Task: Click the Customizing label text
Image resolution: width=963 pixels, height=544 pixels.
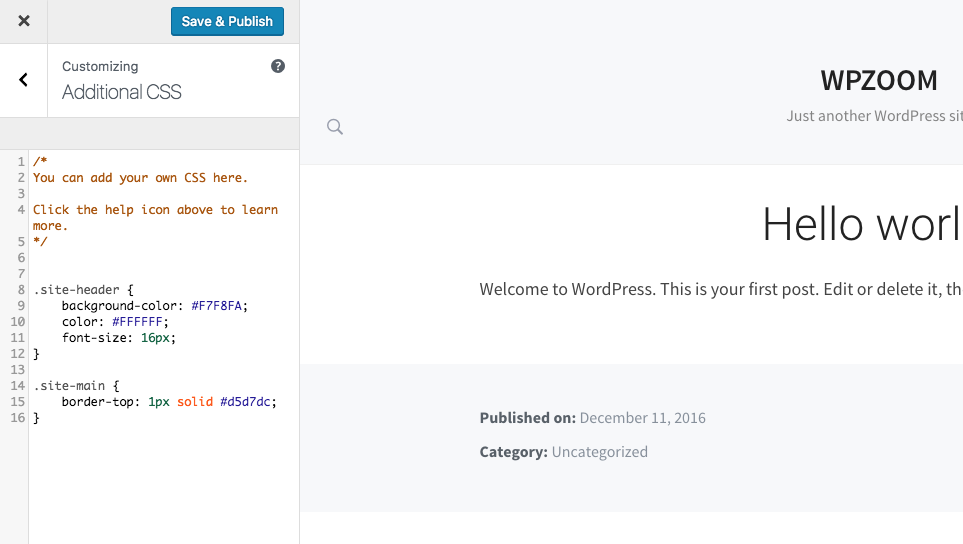Action: [100, 66]
